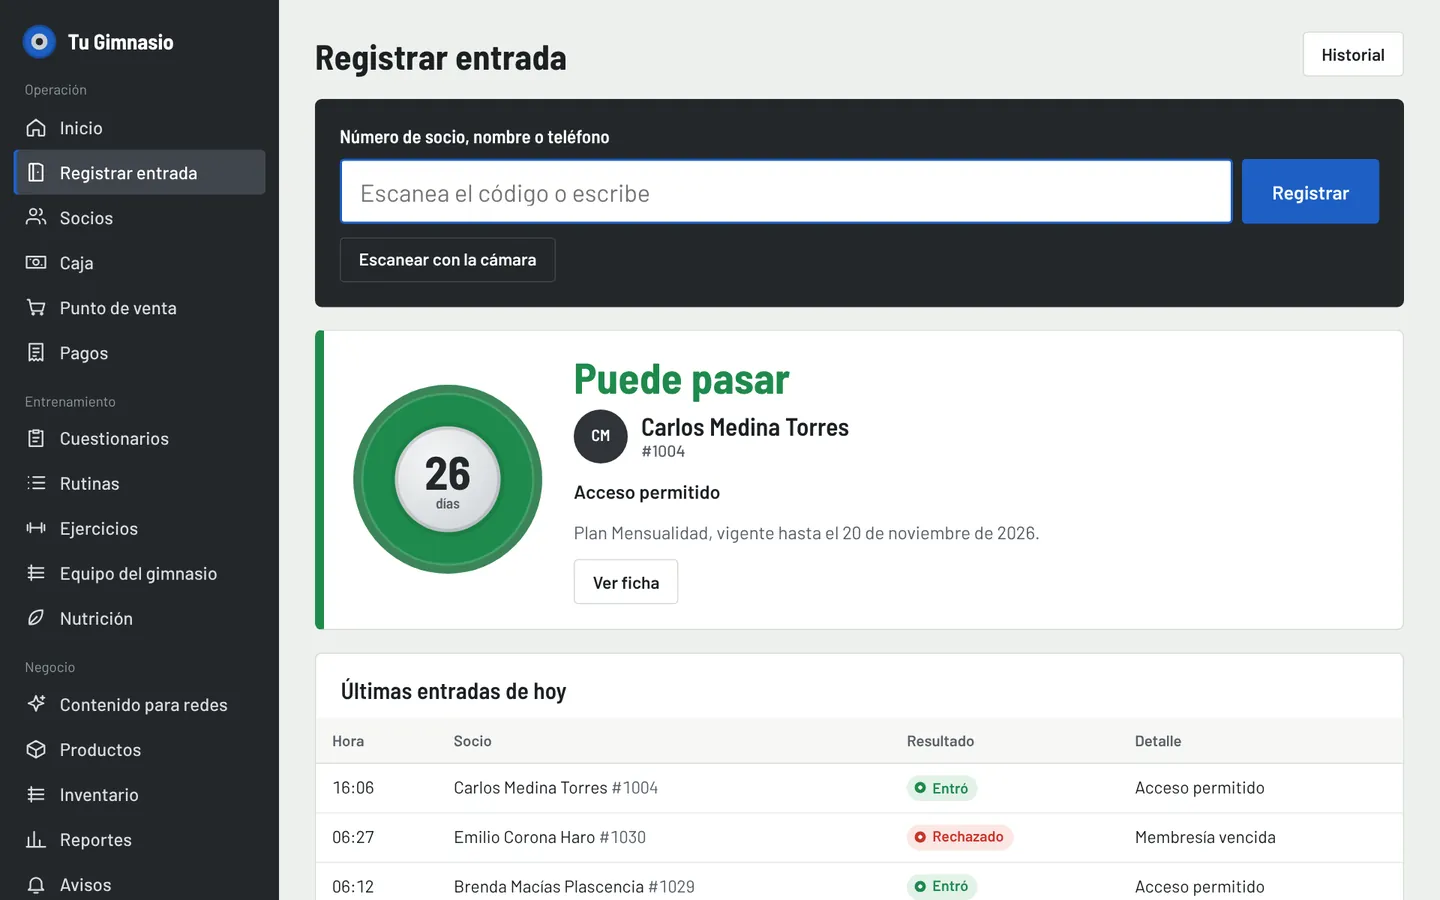Click the Plan Mensualidad validity text
1440x900 pixels.
(x=806, y=533)
